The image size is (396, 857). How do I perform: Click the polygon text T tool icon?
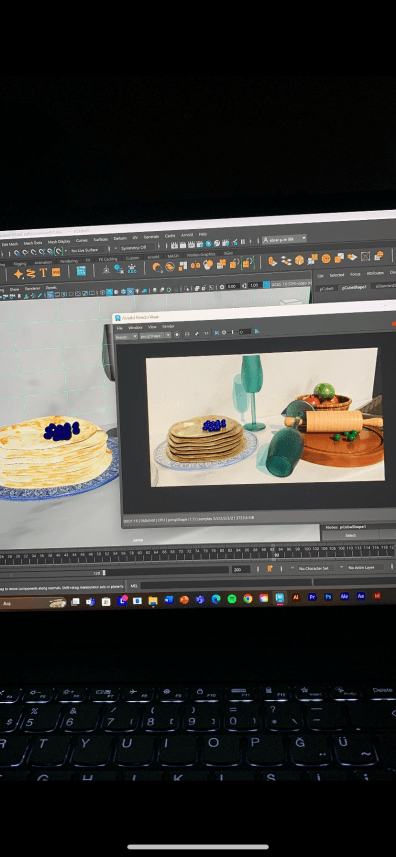43,272
